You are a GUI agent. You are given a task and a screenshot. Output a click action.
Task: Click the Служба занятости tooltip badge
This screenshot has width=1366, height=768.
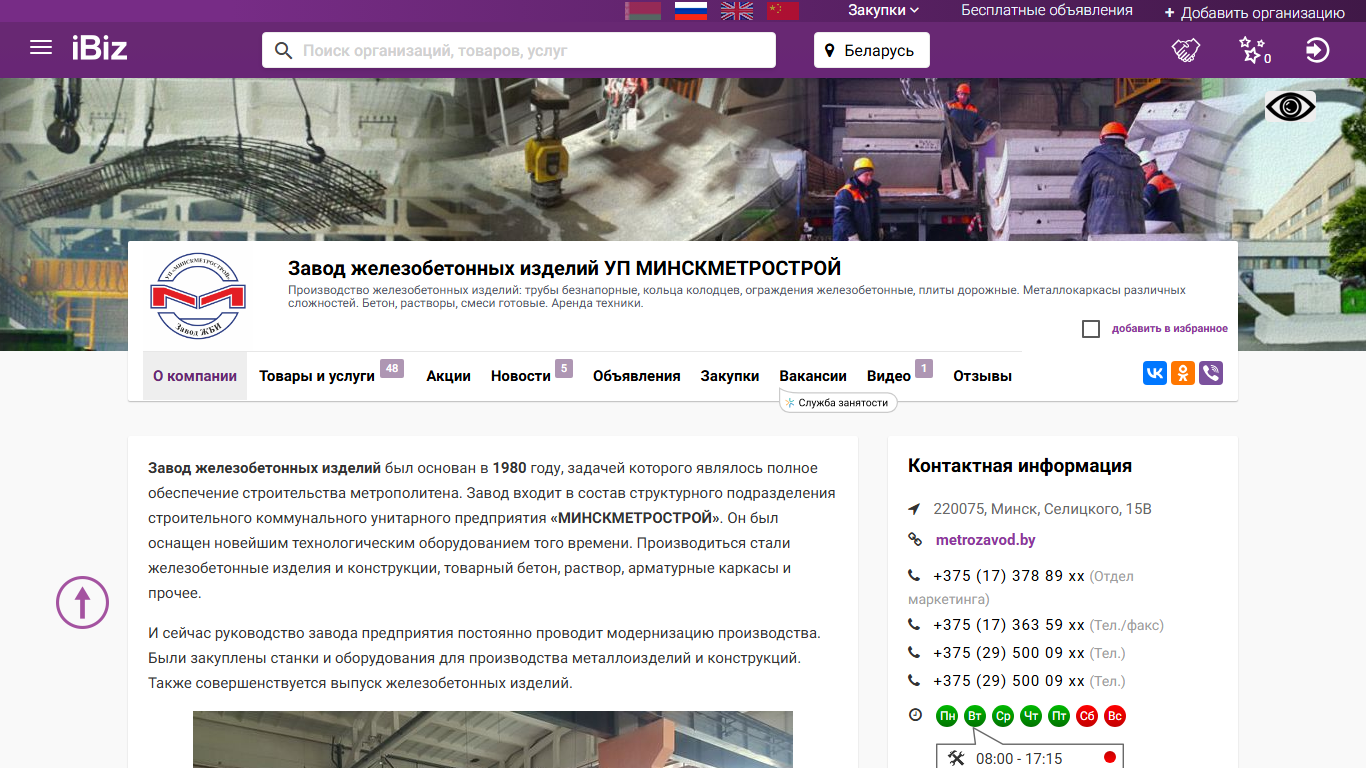tap(838, 402)
